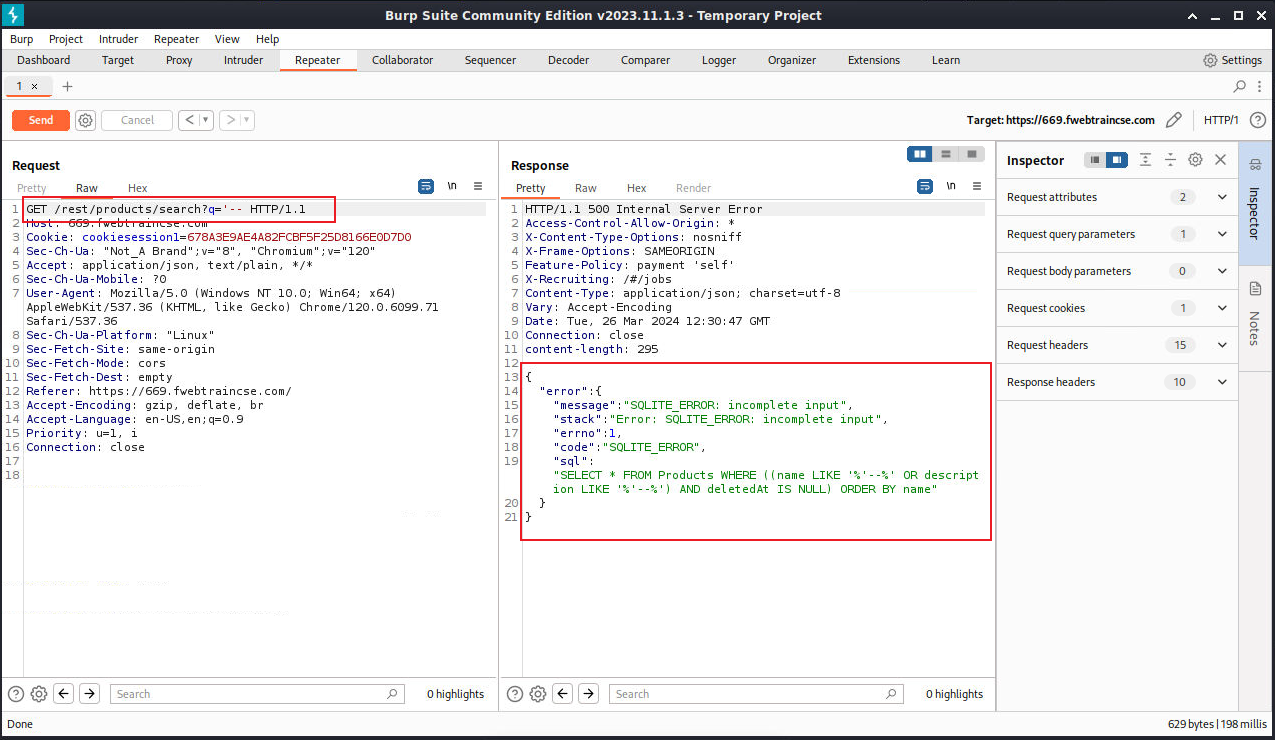This screenshot has height=740, width=1275.
Task: Select top-bottom layout view
Action: pos(946,154)
